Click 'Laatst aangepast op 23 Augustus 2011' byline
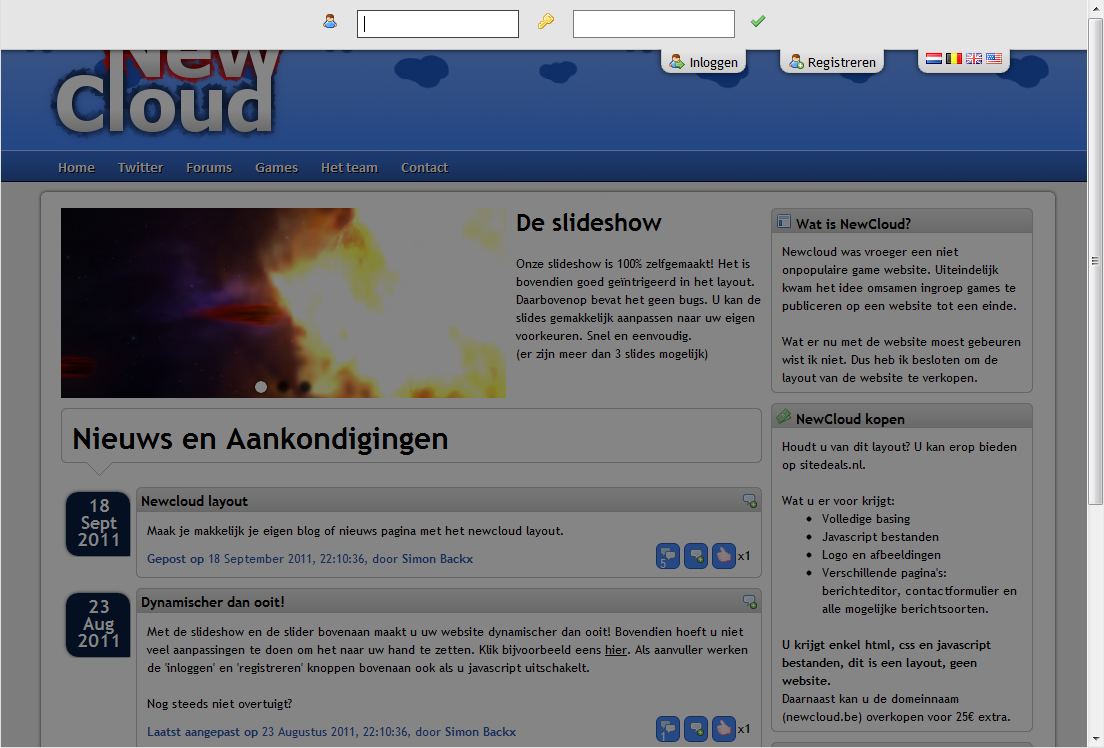 click(332, 732)
